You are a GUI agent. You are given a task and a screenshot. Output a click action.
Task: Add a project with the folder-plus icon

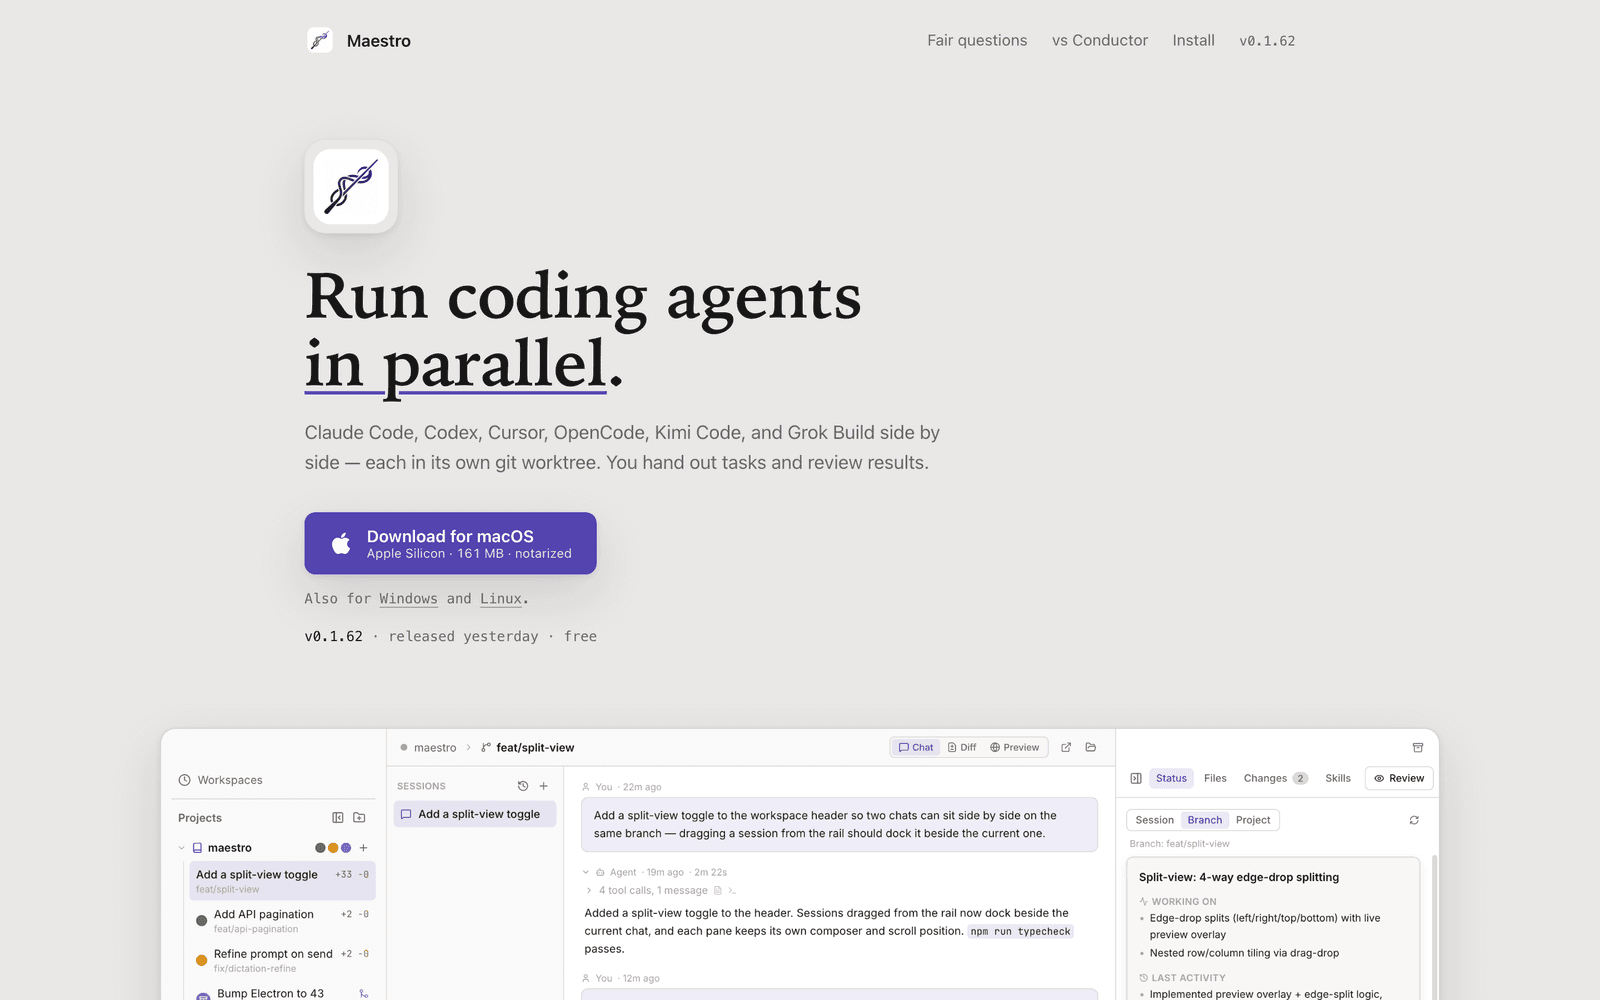(x=360, y=818)
